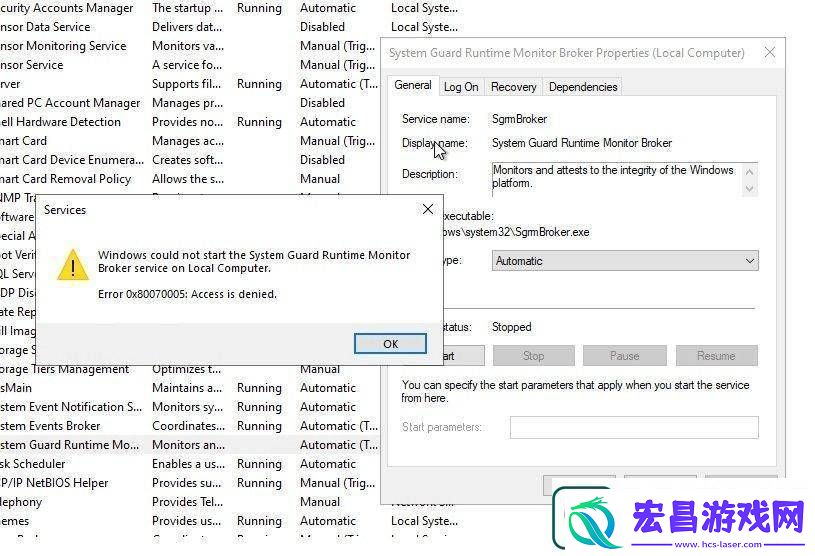Click the 'Supports fil...' description cell
Viewport: 815px width, 556px height.
pyautogui.click(x=187, y=84)
